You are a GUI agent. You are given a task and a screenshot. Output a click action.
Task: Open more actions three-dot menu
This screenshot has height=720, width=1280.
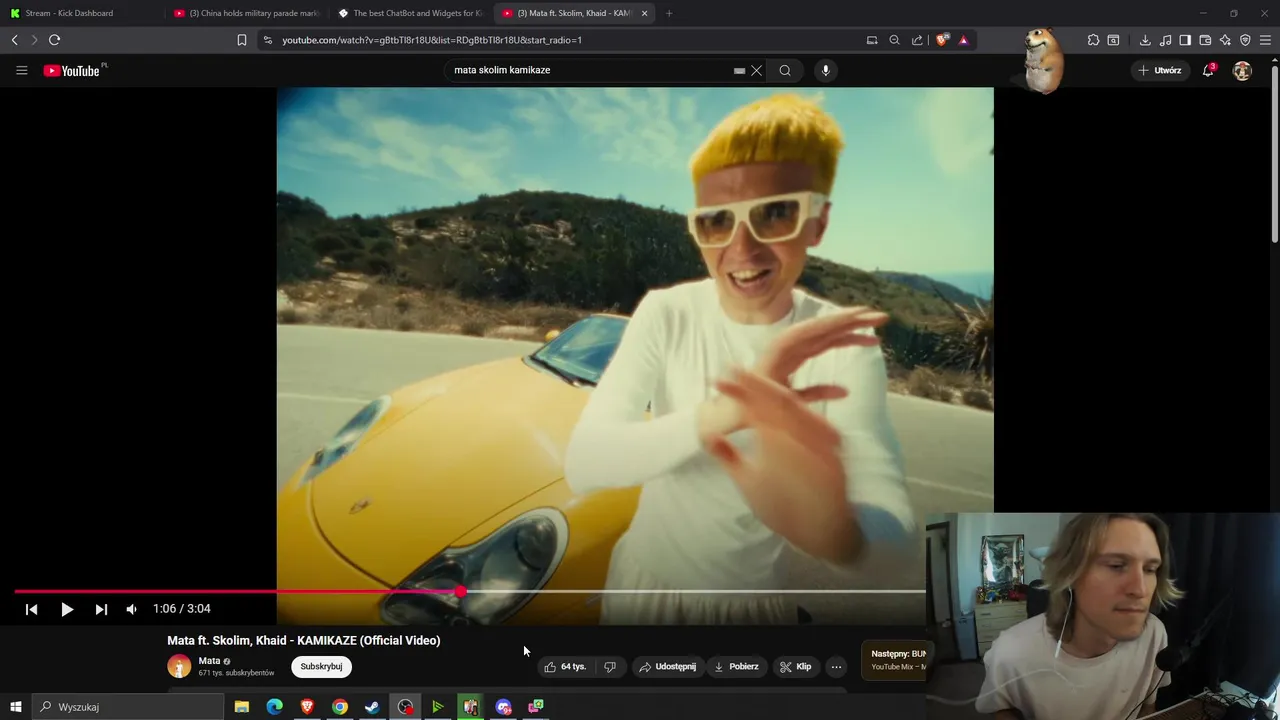[x=837, y=667]
